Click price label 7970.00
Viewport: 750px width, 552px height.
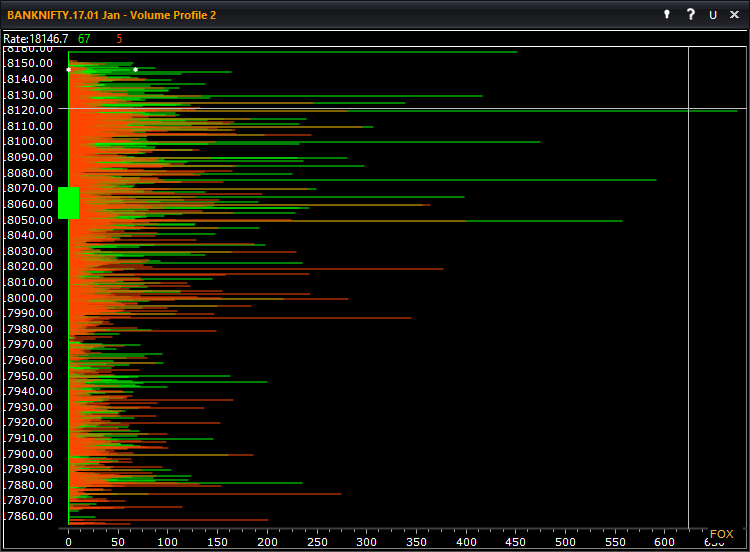click(x=29, y=344)
